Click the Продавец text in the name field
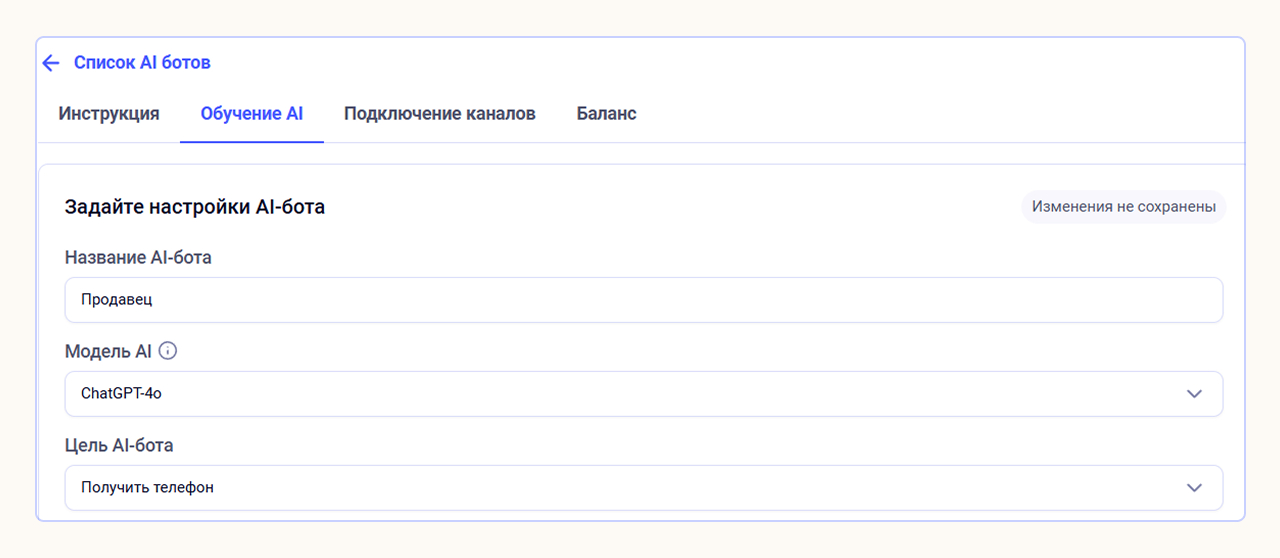The height and width of the screenshot is (558, 1280). click(x=117, y=300)
